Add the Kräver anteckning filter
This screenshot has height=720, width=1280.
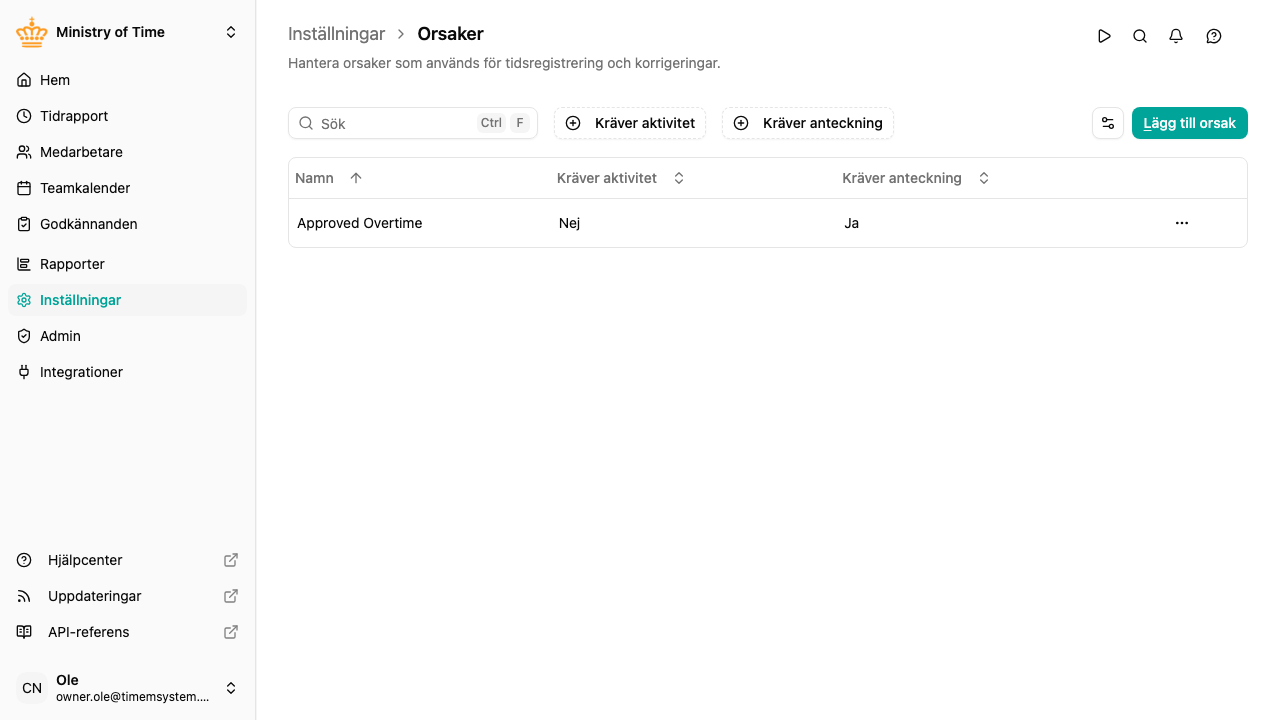[x=808, y=123]
